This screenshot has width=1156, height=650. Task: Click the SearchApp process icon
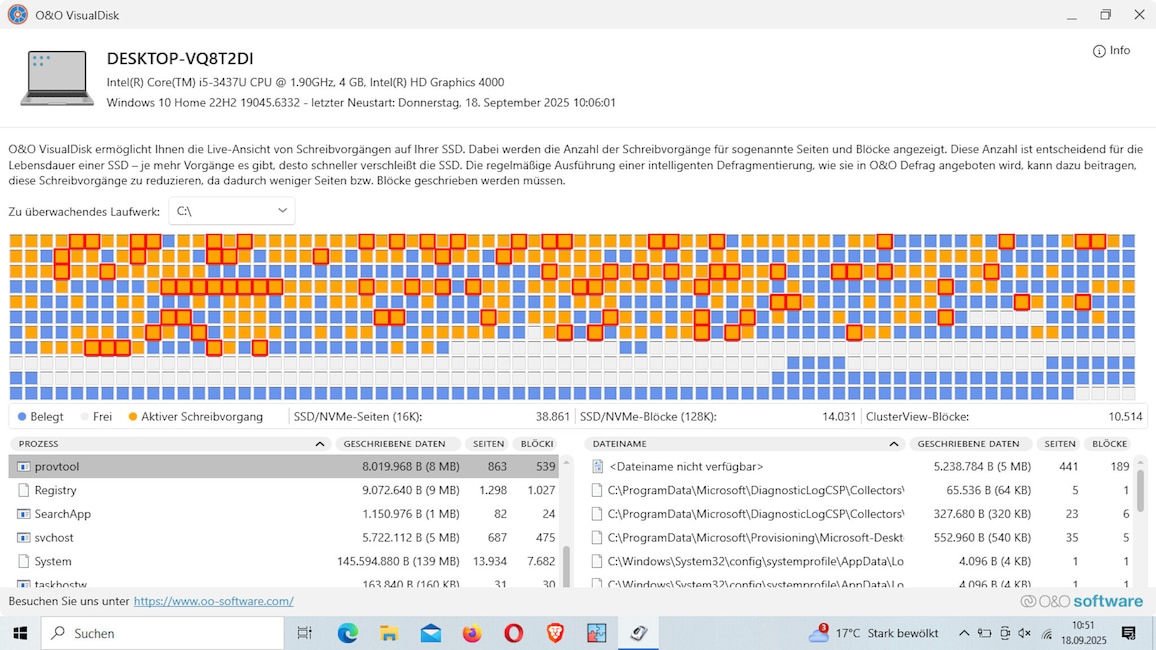[x=24, y=514]
